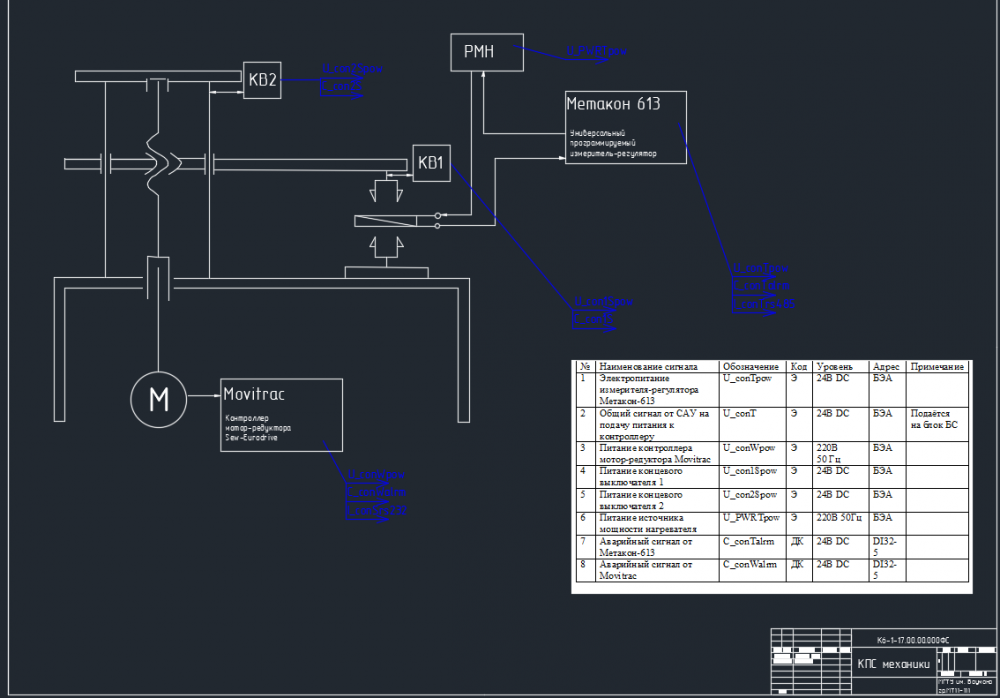Click the Movitrac controller block
This screenshot has height=698, width=1000.
[x=281, y=415]
